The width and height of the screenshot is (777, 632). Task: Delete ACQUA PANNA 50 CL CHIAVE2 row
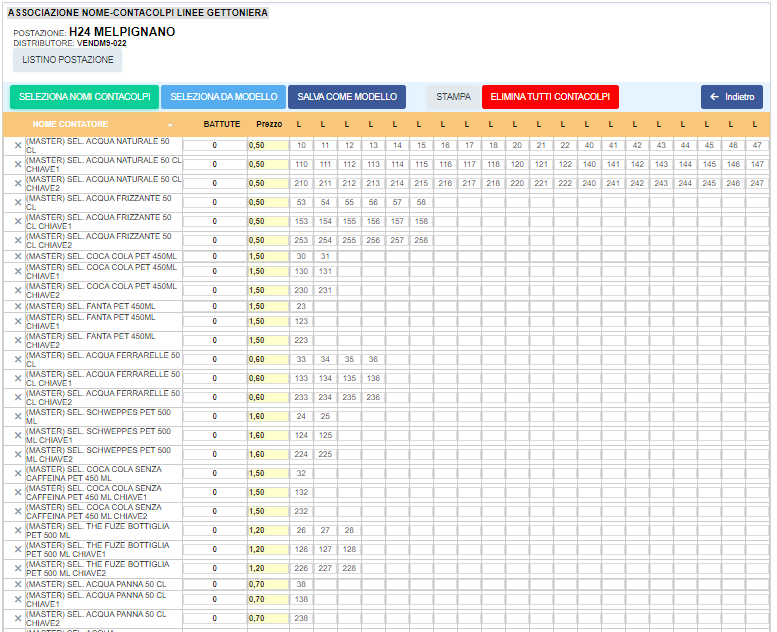click(x=18, y=618)
